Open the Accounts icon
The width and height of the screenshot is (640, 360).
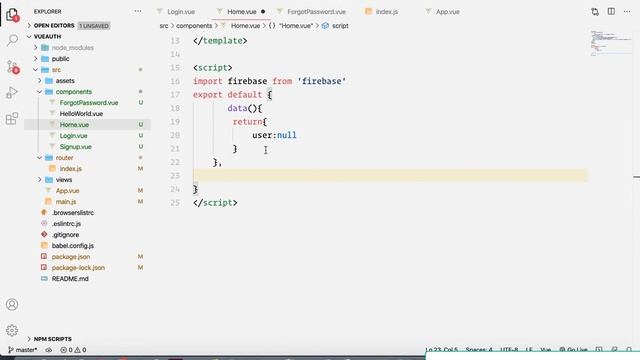point(12,304)
